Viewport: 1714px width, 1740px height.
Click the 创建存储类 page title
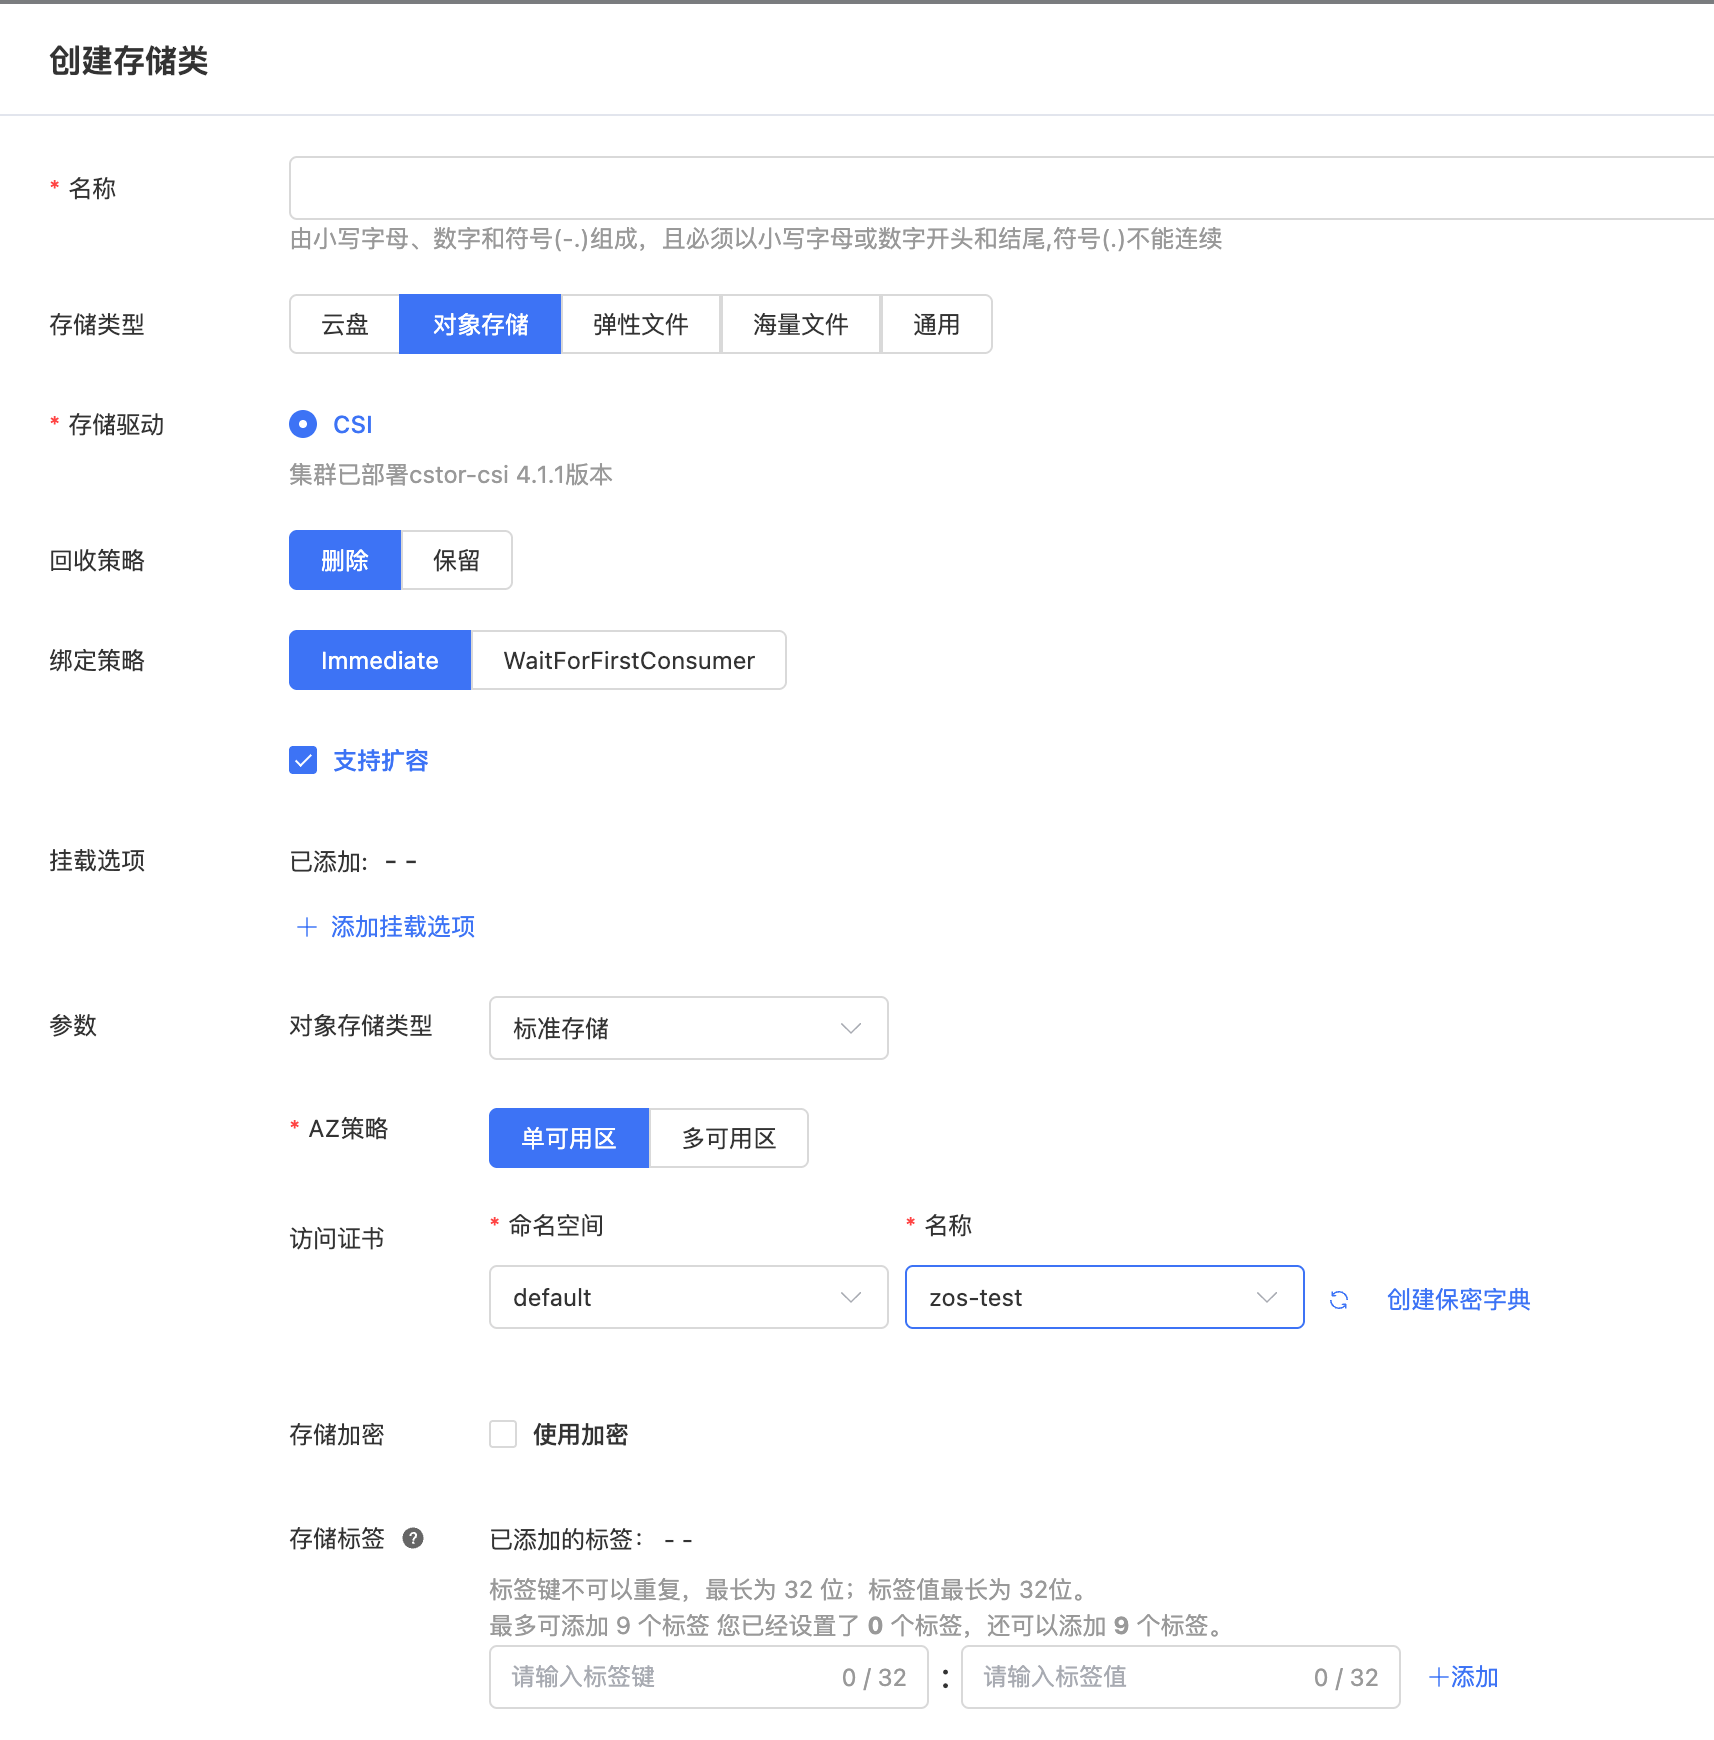click(x=129, y=61)
